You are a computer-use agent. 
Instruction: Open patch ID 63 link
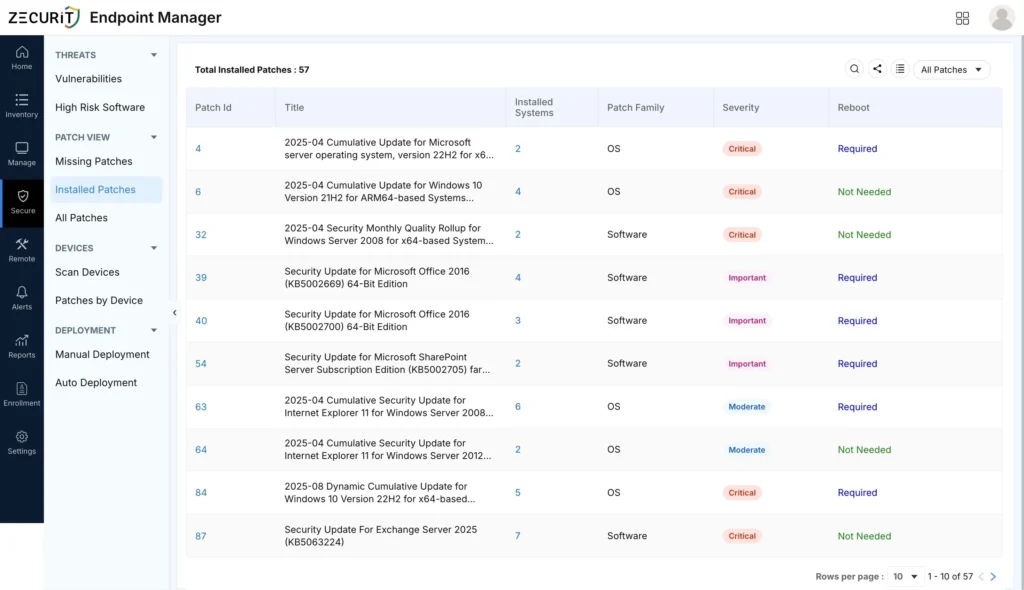coord(200,407)
